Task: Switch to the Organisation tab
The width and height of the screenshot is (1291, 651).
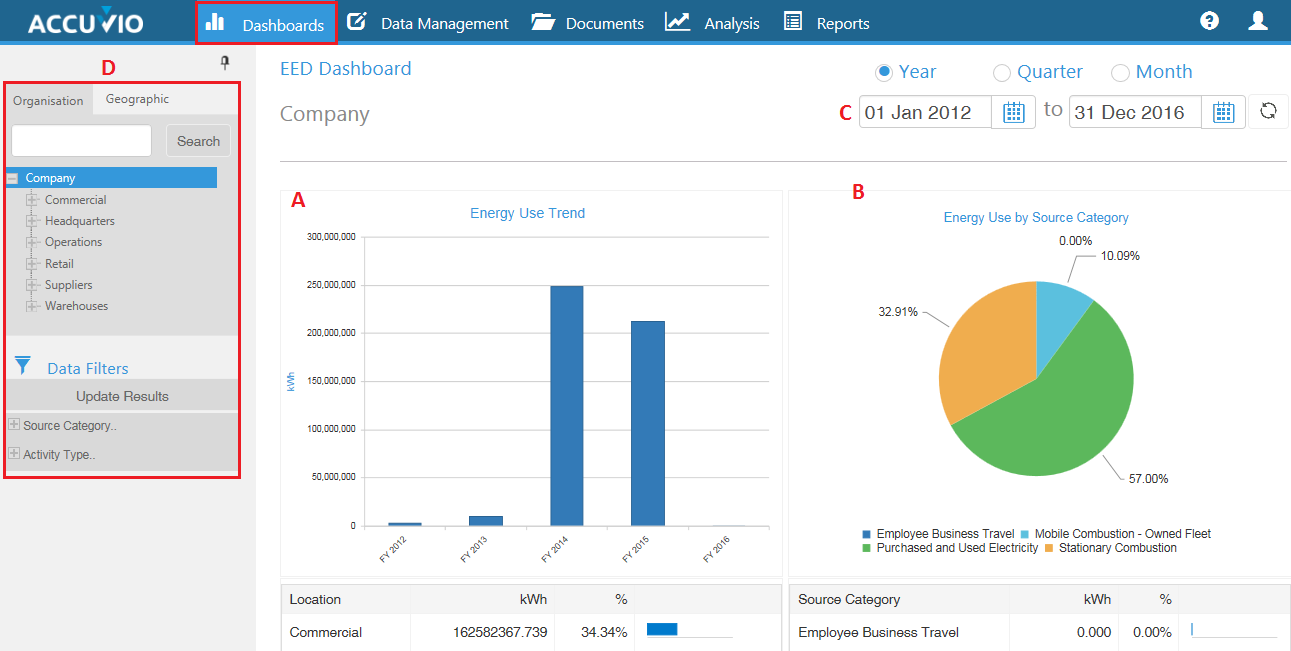Action: 48,100
